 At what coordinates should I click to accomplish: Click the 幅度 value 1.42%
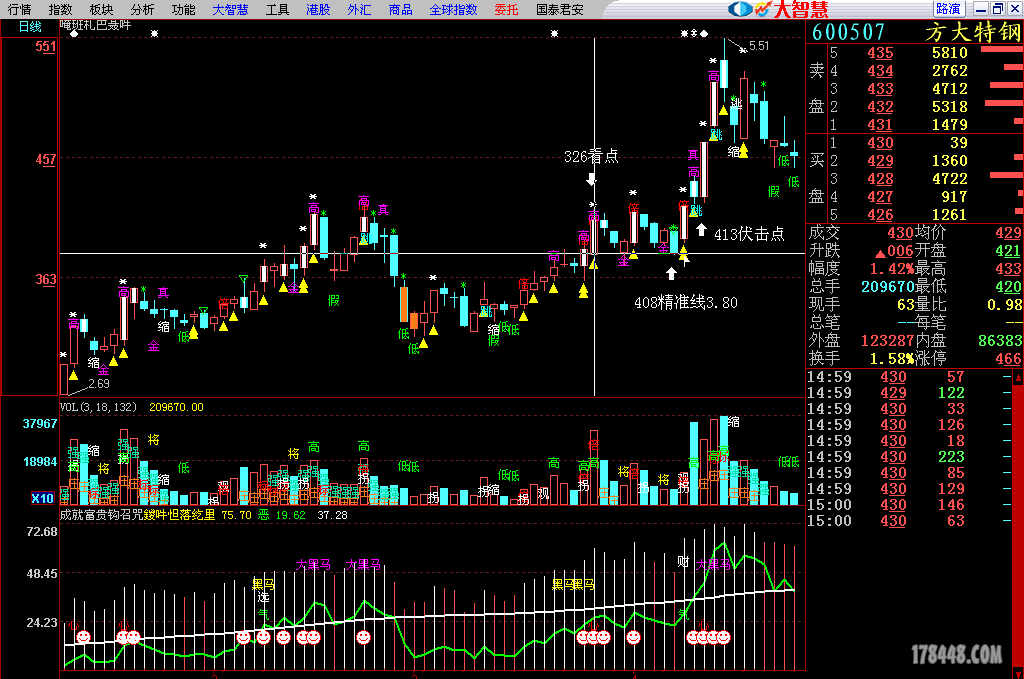tap(891, 269)
